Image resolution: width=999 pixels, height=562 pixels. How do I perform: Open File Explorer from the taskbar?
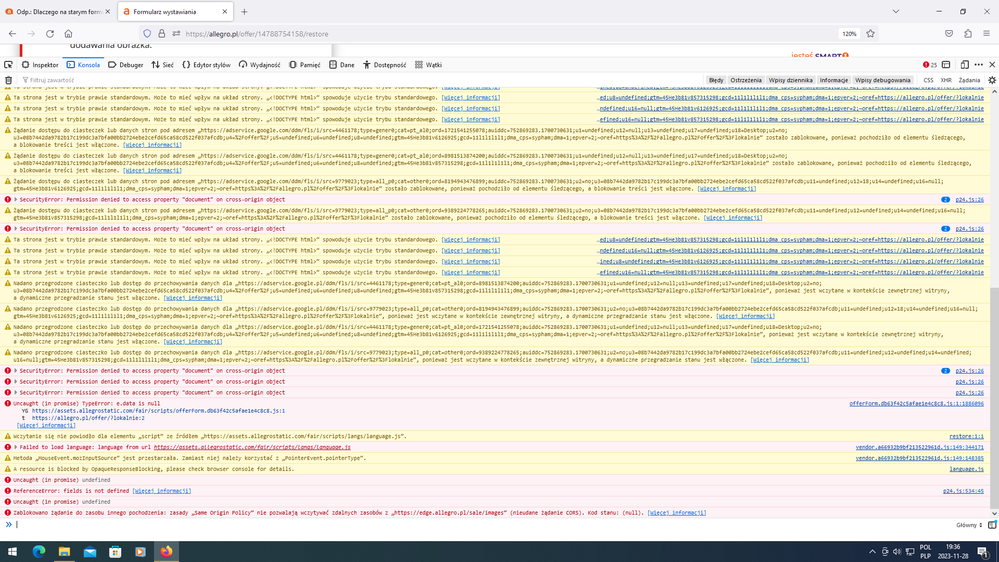click(x=64, y=551)
